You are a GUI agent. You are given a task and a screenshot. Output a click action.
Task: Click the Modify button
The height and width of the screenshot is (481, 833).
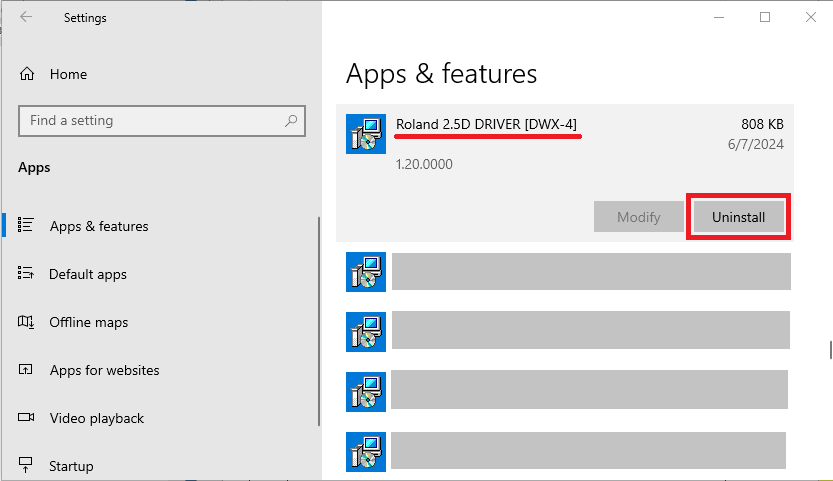639,217
